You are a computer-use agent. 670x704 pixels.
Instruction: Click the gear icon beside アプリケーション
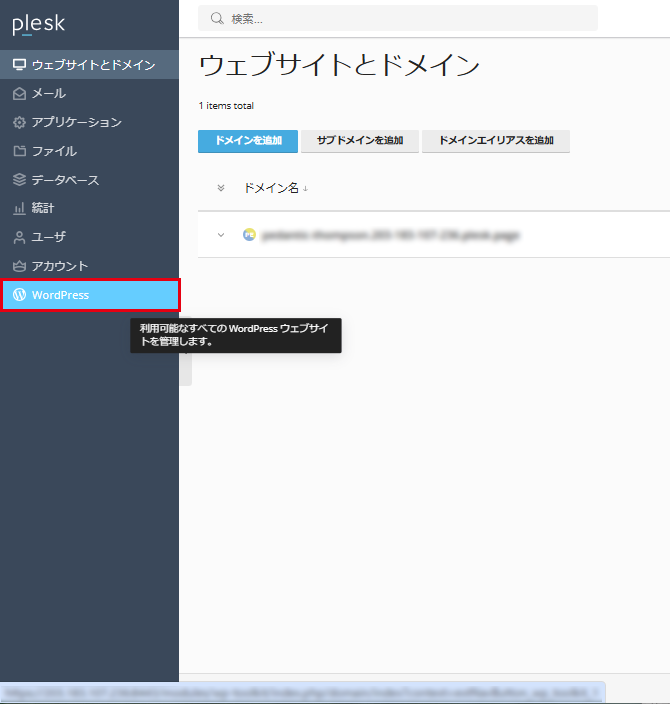tap(19, 122)
